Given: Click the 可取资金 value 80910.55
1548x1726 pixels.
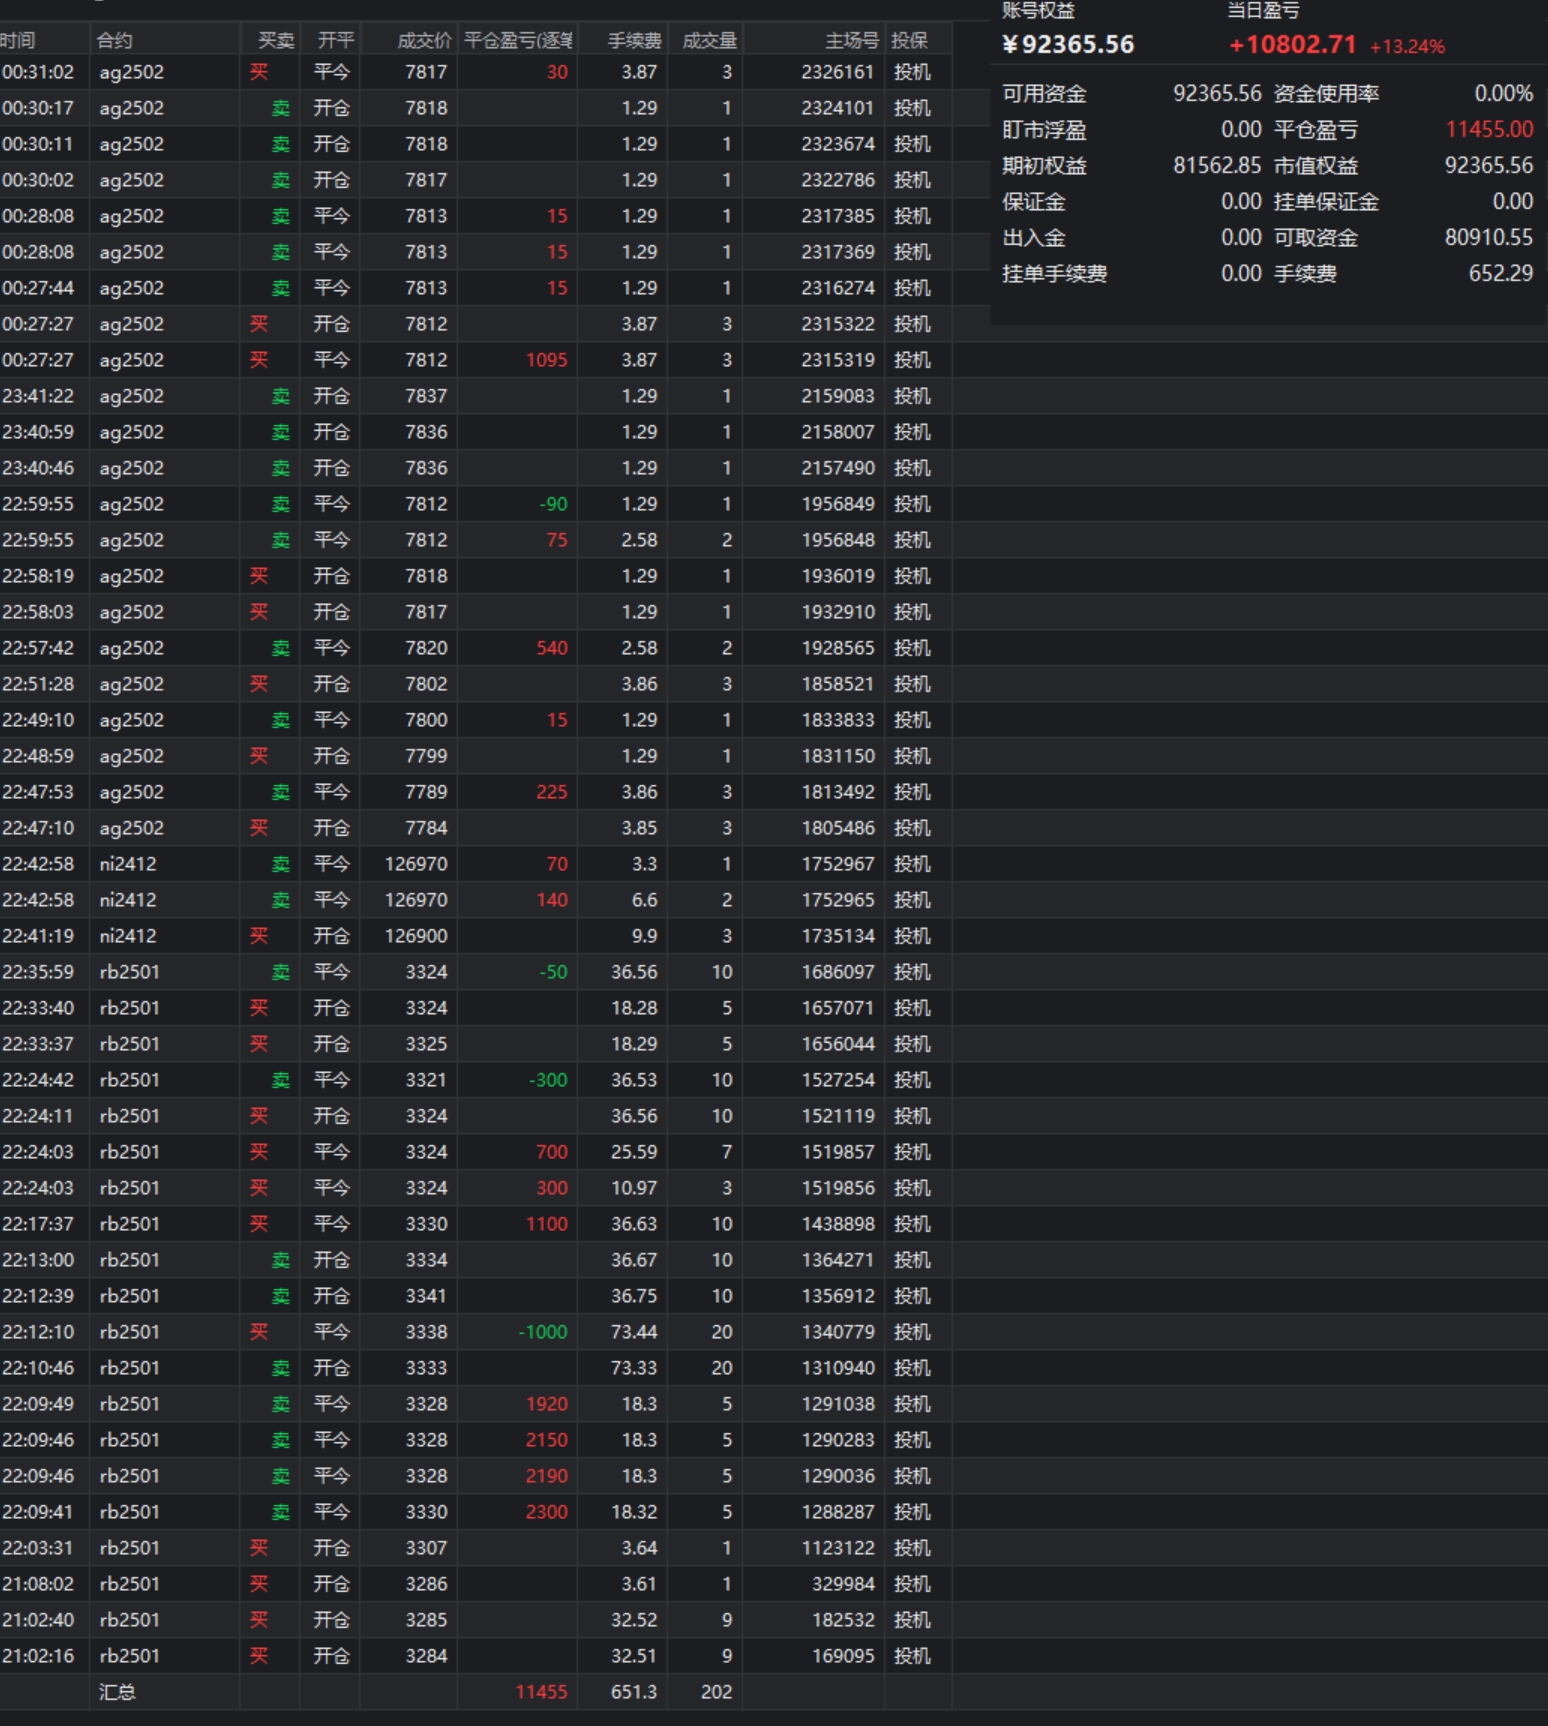Looking at the screenshot, I should 1488,237.
